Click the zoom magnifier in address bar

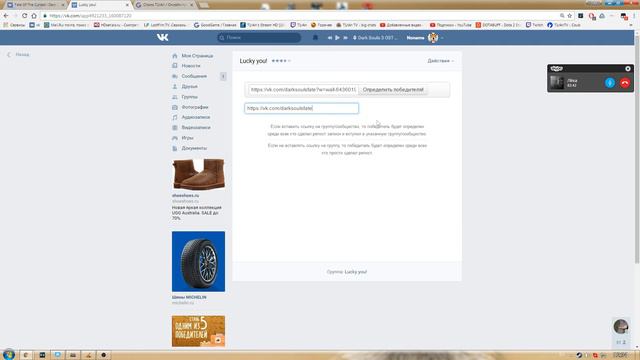point(562,16)
